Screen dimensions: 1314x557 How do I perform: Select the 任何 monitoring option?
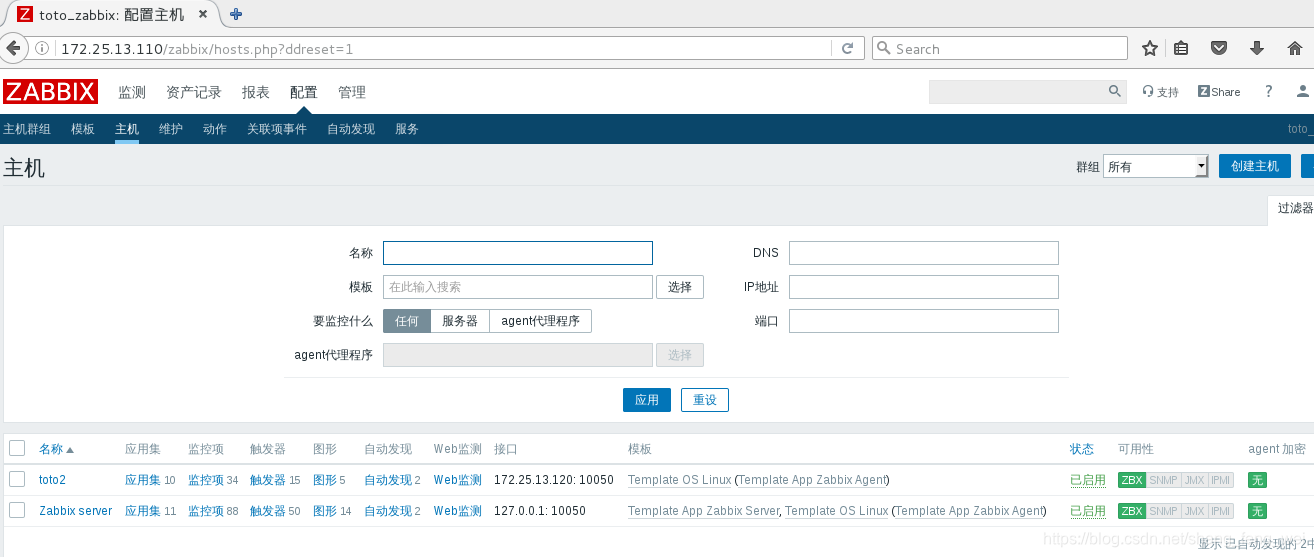(407, 321)
